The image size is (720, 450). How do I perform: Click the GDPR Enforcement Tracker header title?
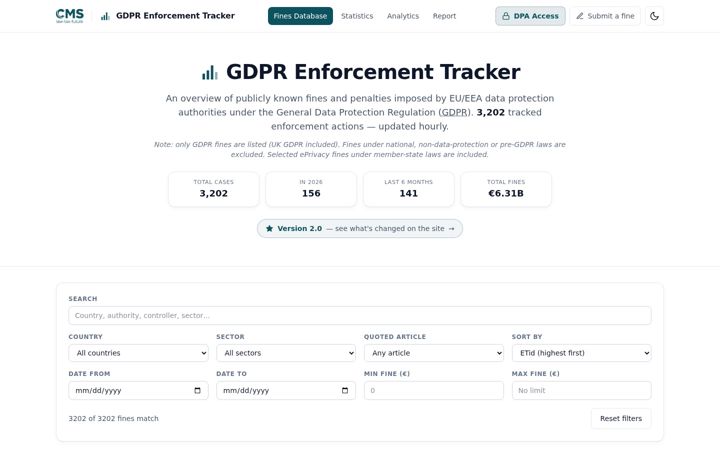(175, 16)
